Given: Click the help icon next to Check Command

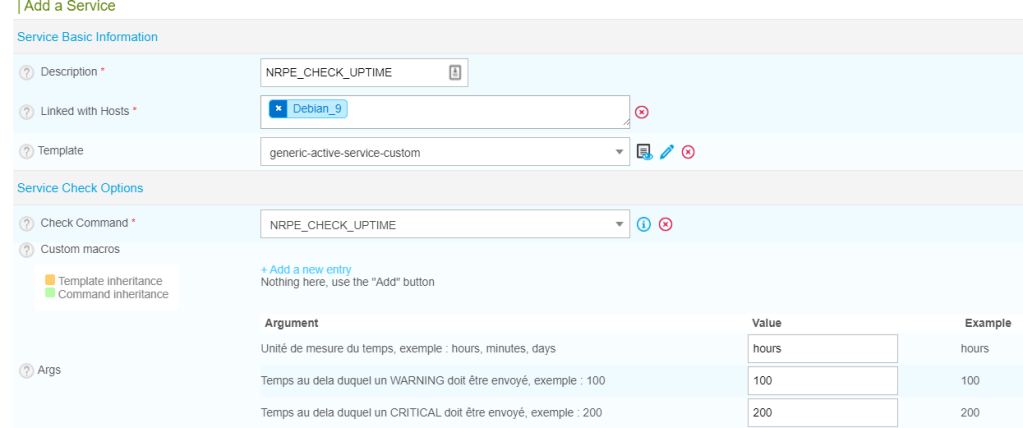Looking at the screenshot, I should click(x=27, y=224).
